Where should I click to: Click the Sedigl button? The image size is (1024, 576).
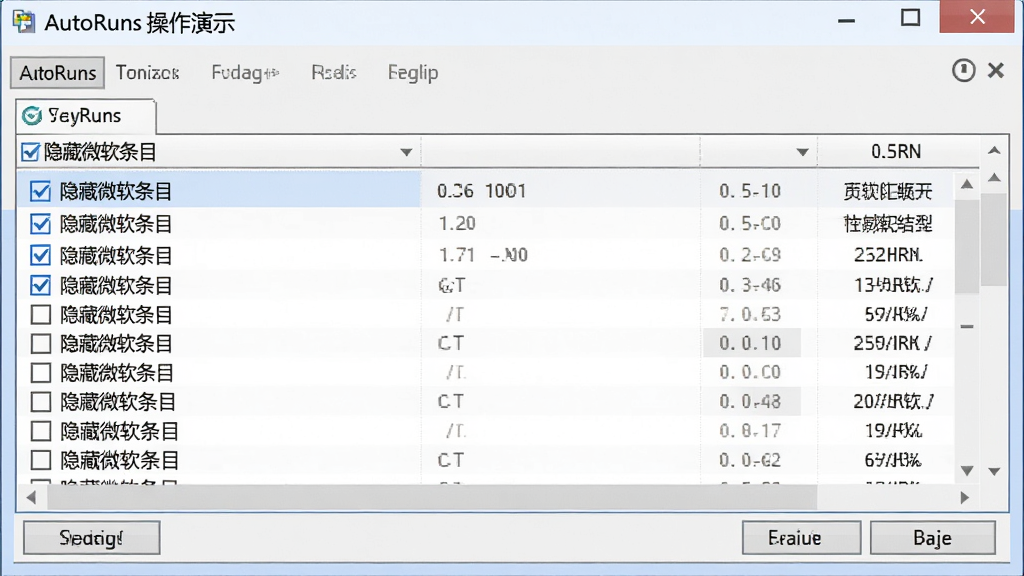click(x=92, y=537)
